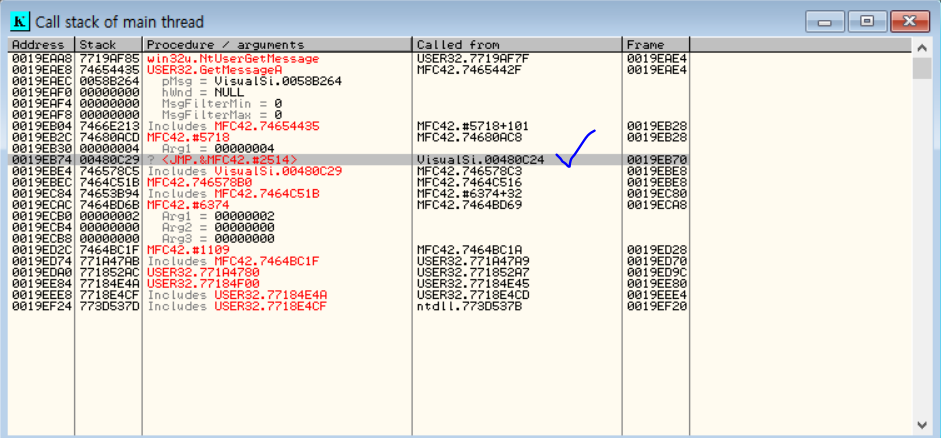
Task: Click called-from entry USER32.771A47A9
Action: tap(474, 260)
